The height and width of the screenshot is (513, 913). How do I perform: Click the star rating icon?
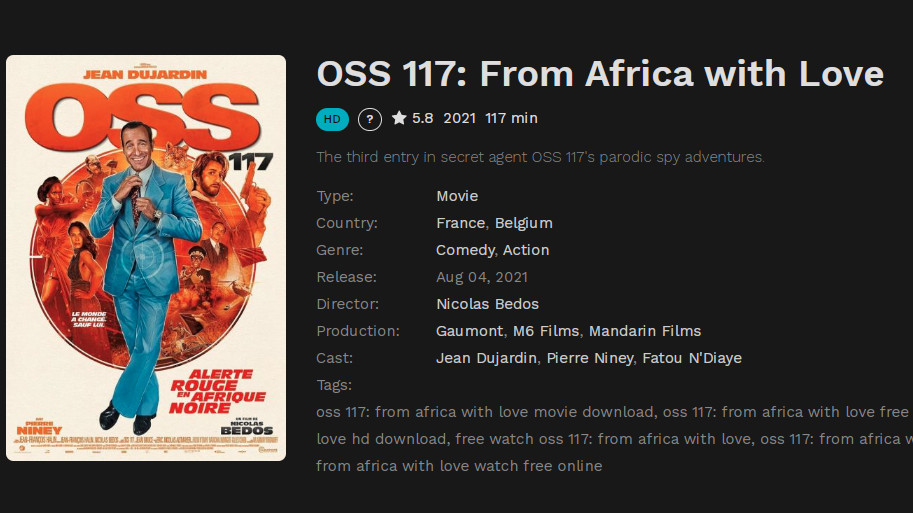click(x=399, y=118)
